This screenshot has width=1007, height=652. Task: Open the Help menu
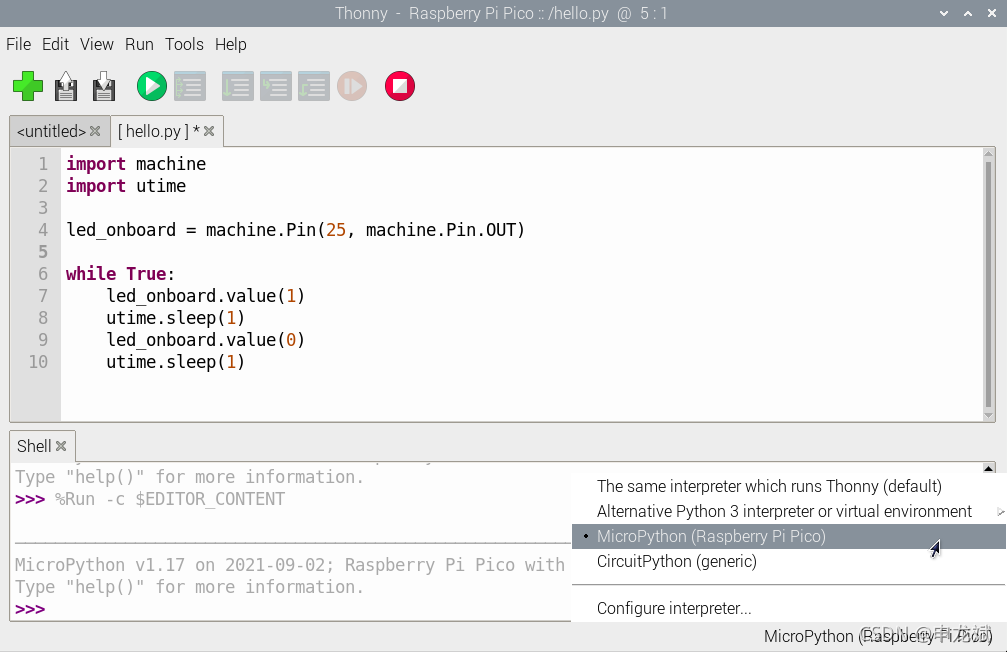pyautogui.click(x=231, y=44)
